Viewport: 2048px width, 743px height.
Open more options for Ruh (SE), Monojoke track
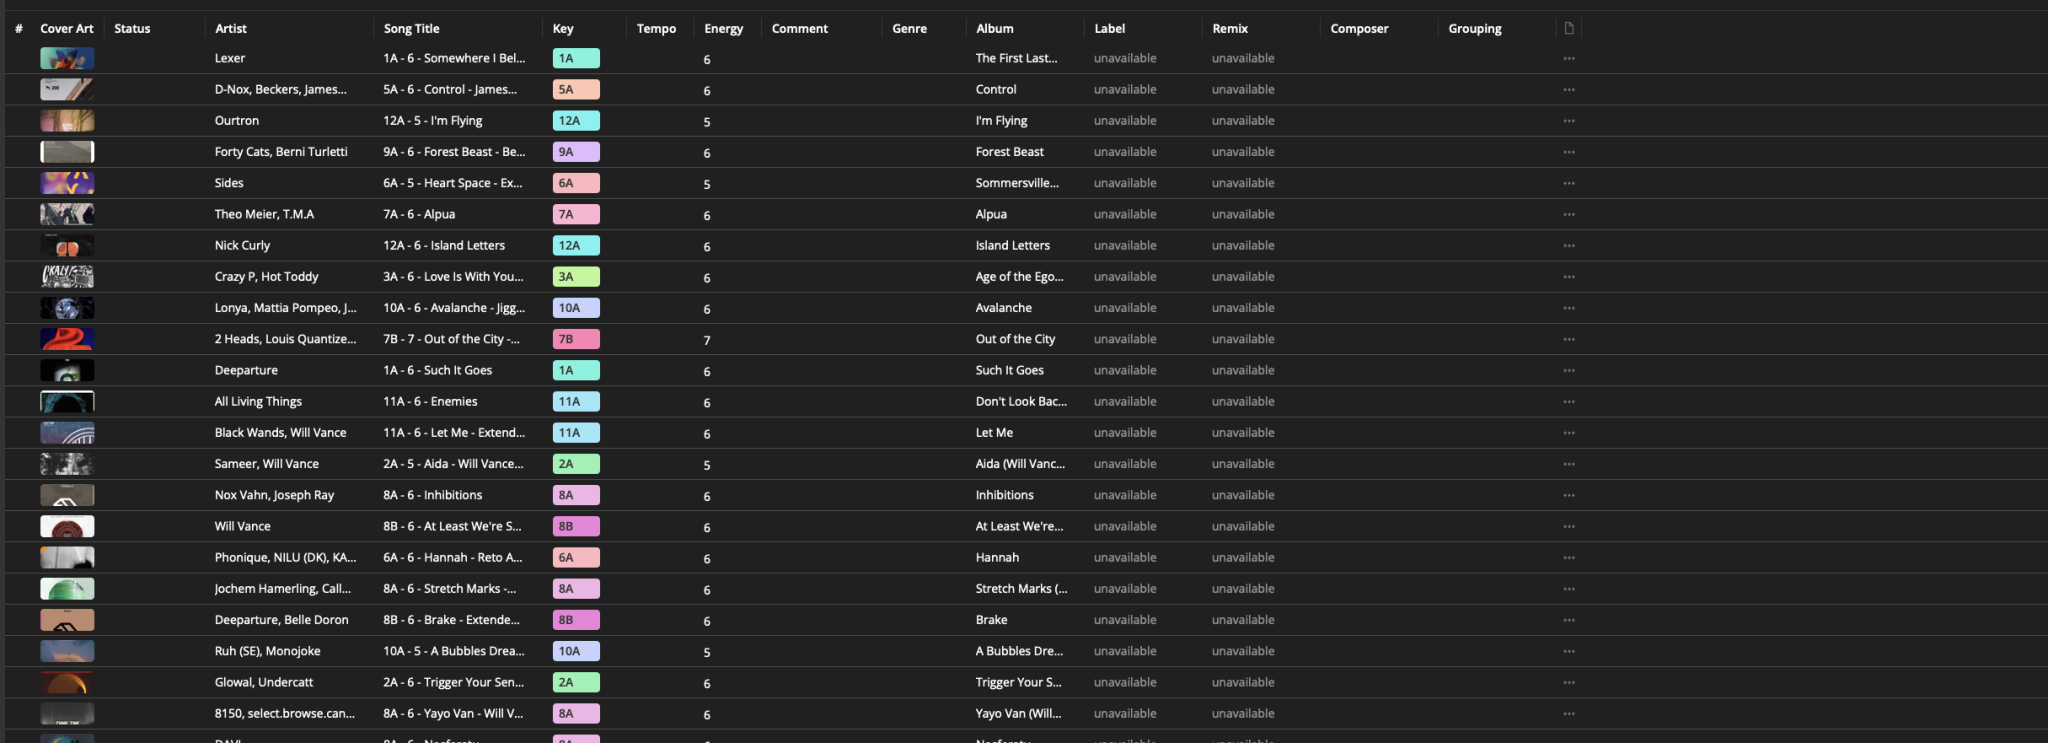[x=1568, y=652]
